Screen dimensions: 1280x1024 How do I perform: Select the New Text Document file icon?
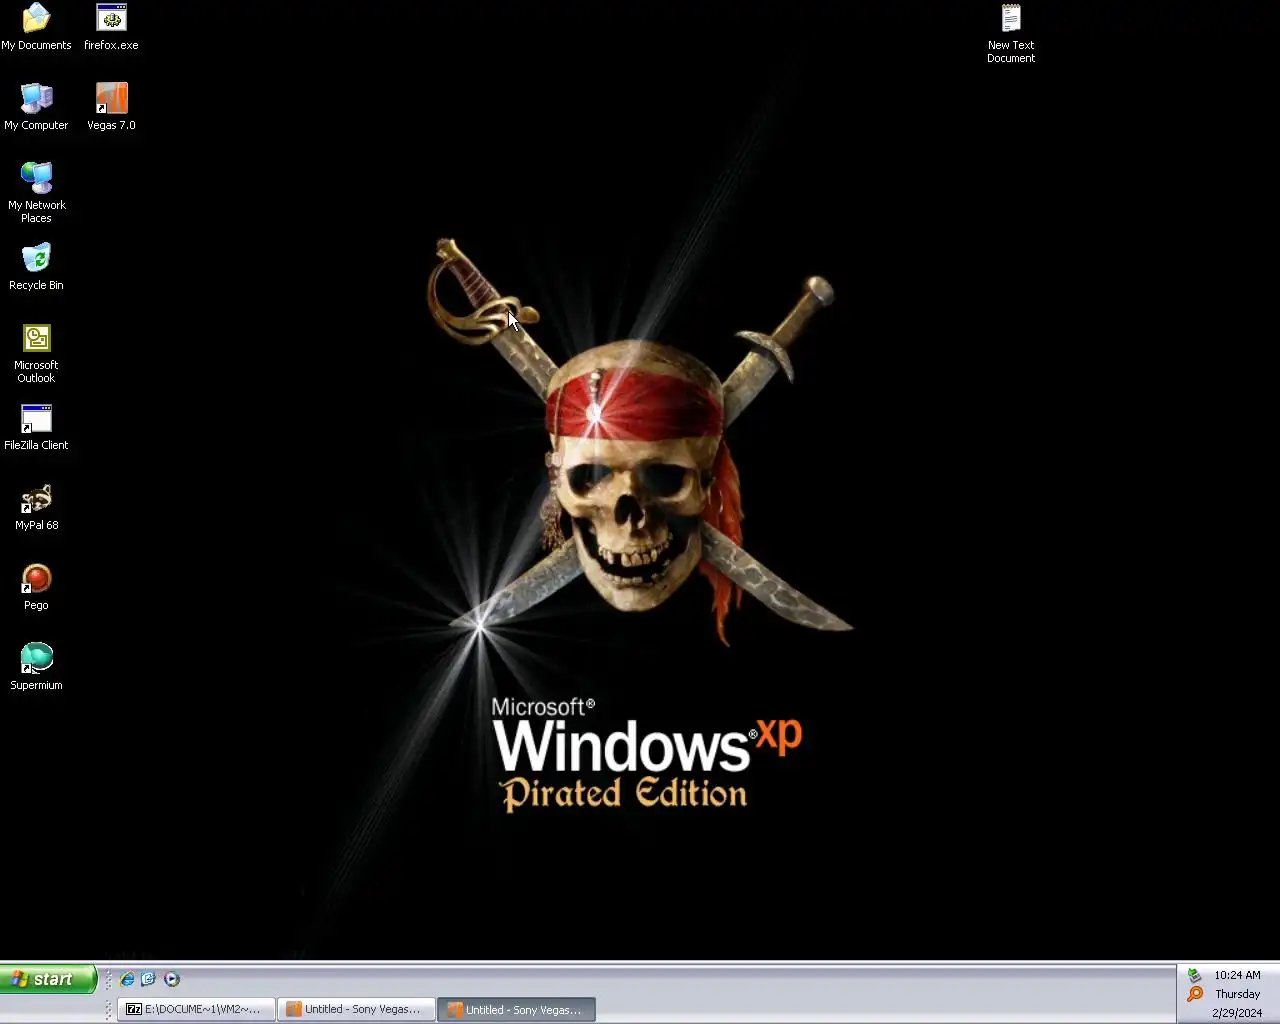(x=1011, y=33)
